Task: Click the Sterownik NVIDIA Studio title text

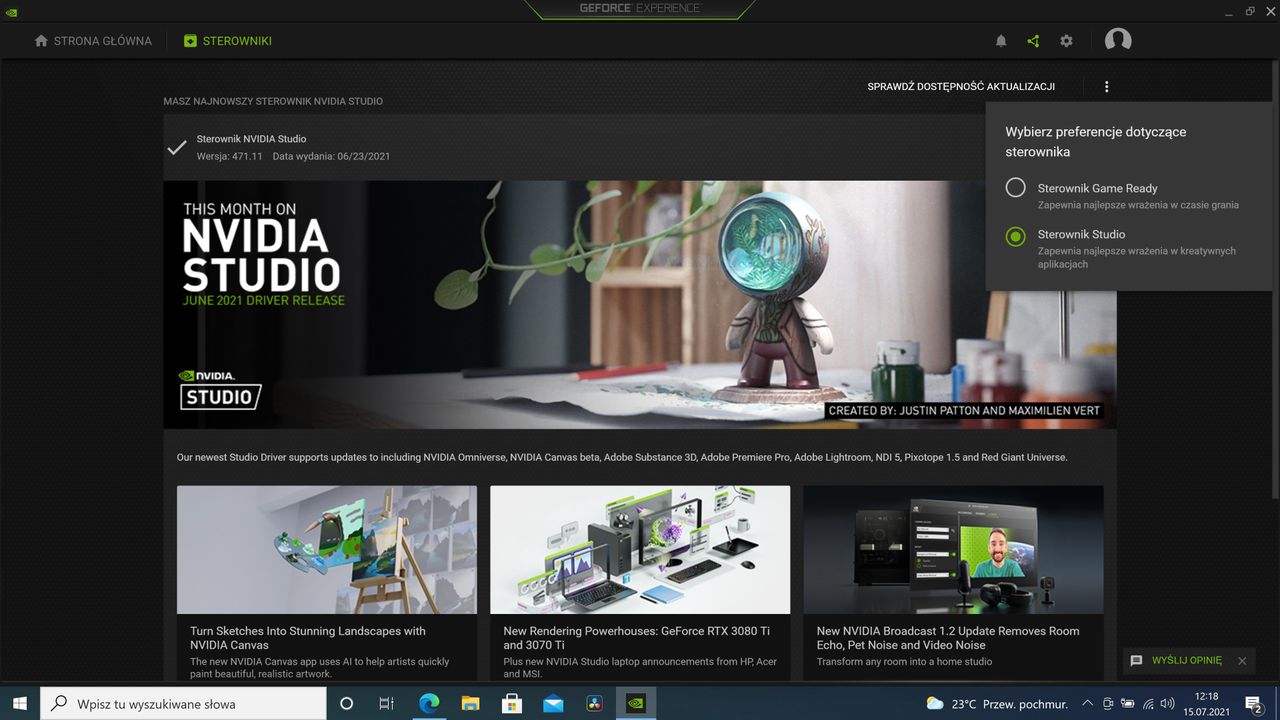Action: coord(251,139)
